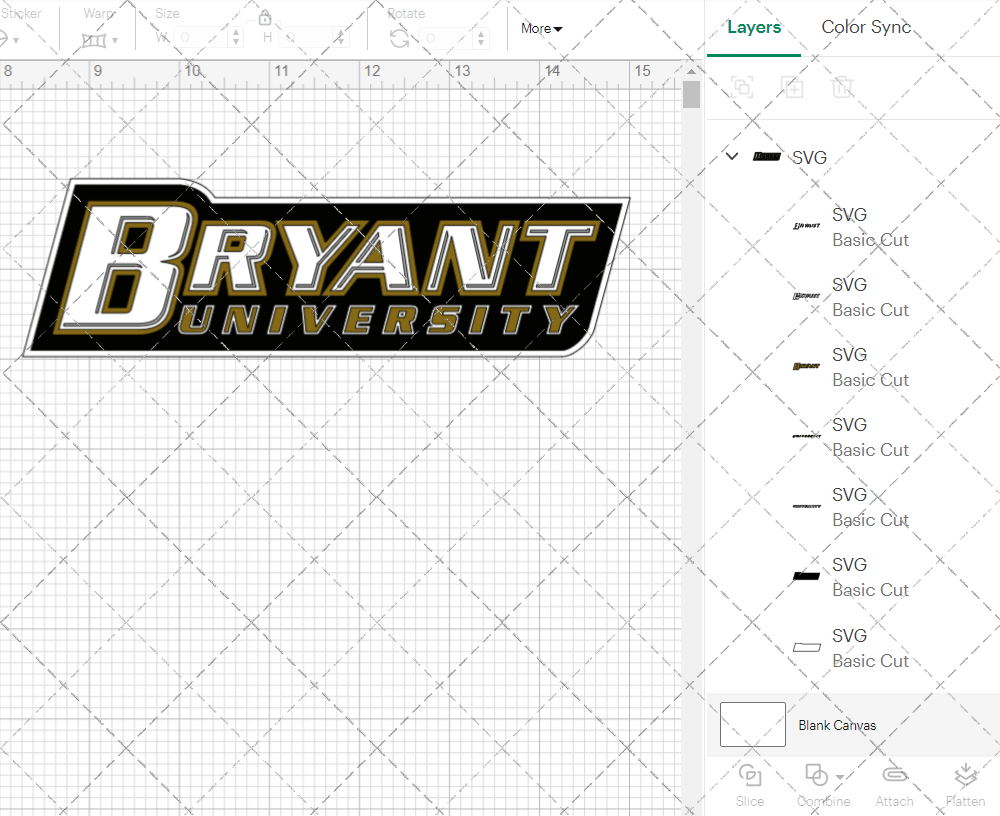Collapse the SVG layer group
1000x816 pixels.
click(x=731, y=156)
